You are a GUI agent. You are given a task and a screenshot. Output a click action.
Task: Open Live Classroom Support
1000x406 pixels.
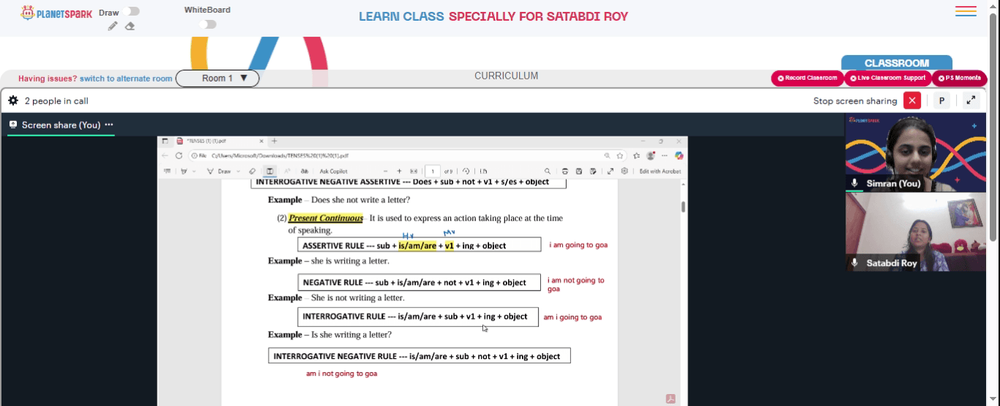888,78
